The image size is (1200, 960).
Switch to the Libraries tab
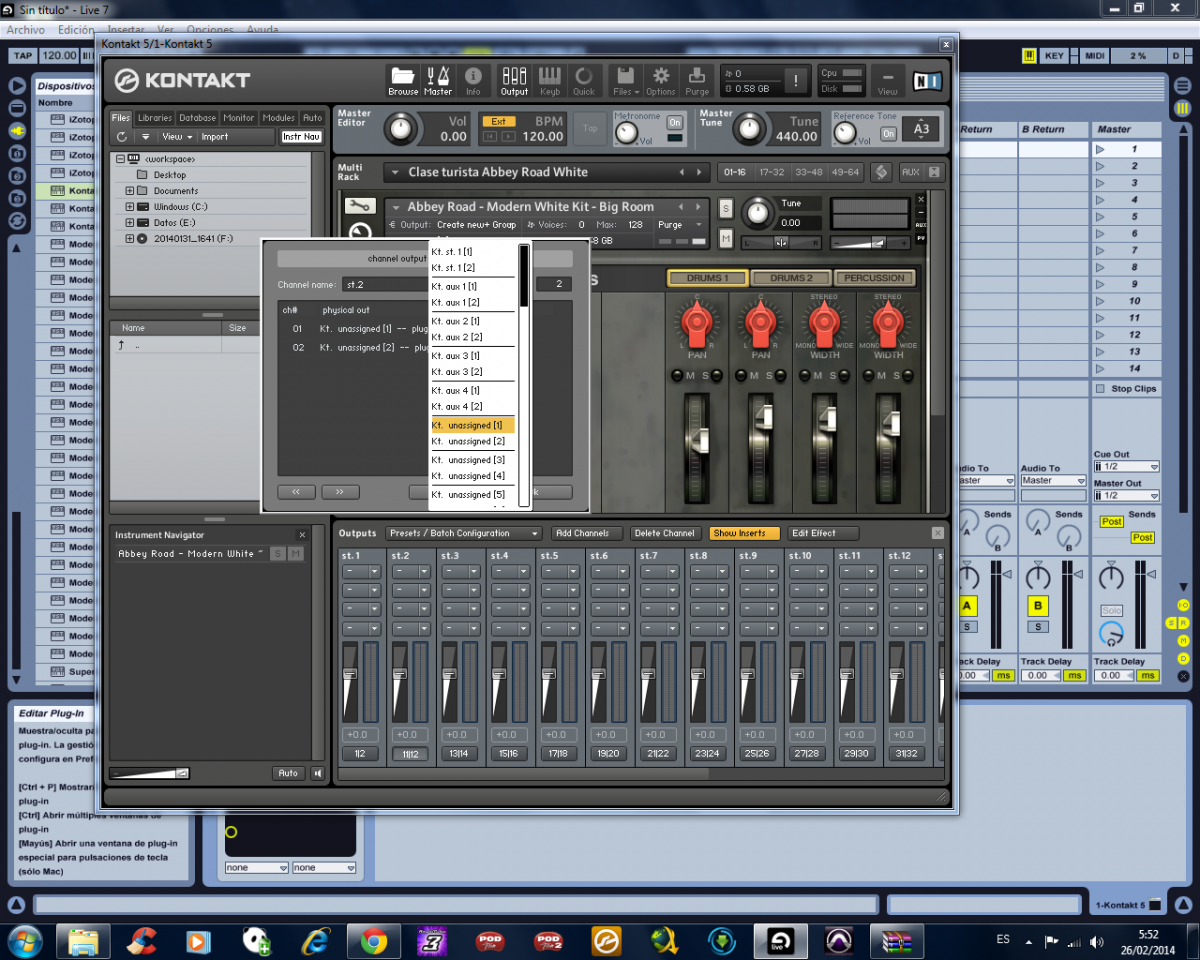(154, 118)
